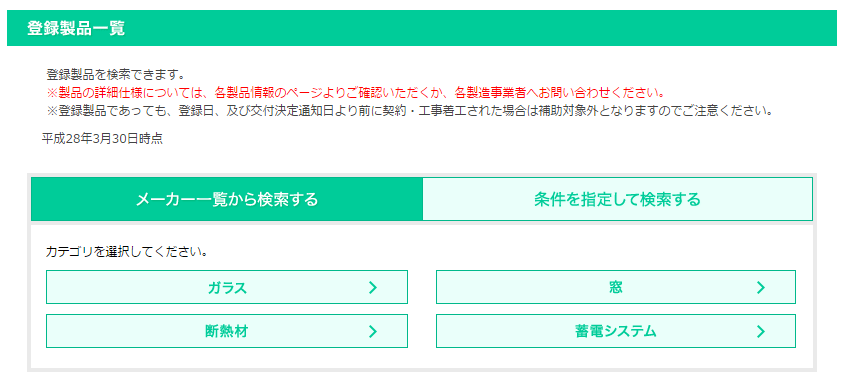Image resolution: width=848 pixels, height=381 pixels.
Task: Click the 登録製品を検索できます intro line
Action: (x=116, y=74)
